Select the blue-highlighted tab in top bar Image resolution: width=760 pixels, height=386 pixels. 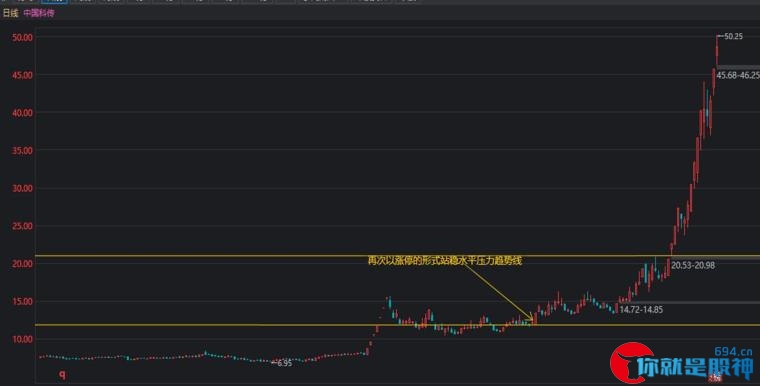pyautogui.click(x=54, y=1)
